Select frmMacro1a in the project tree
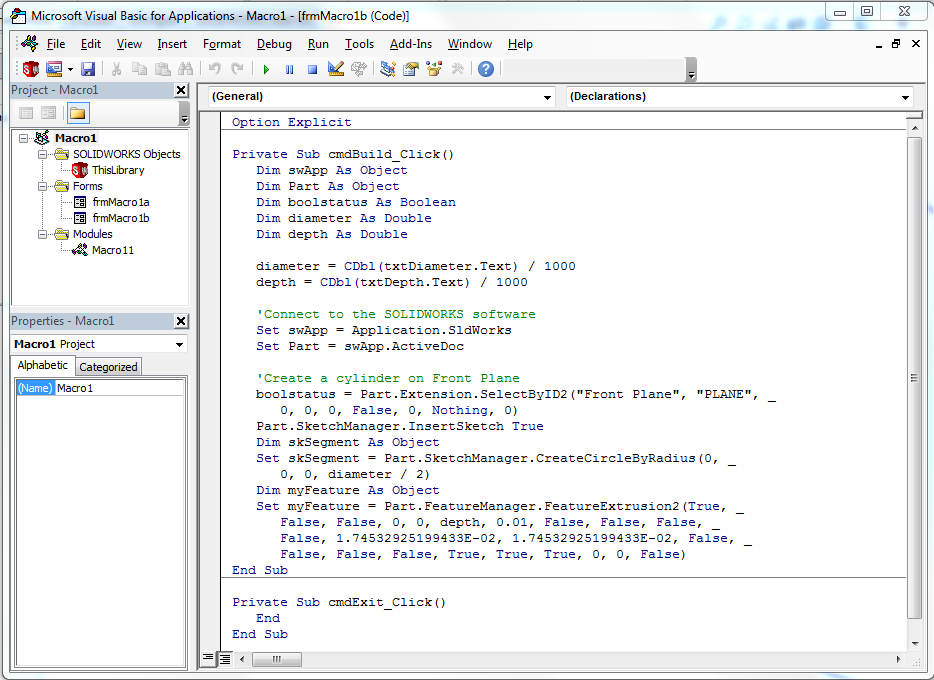 (120, 202)
